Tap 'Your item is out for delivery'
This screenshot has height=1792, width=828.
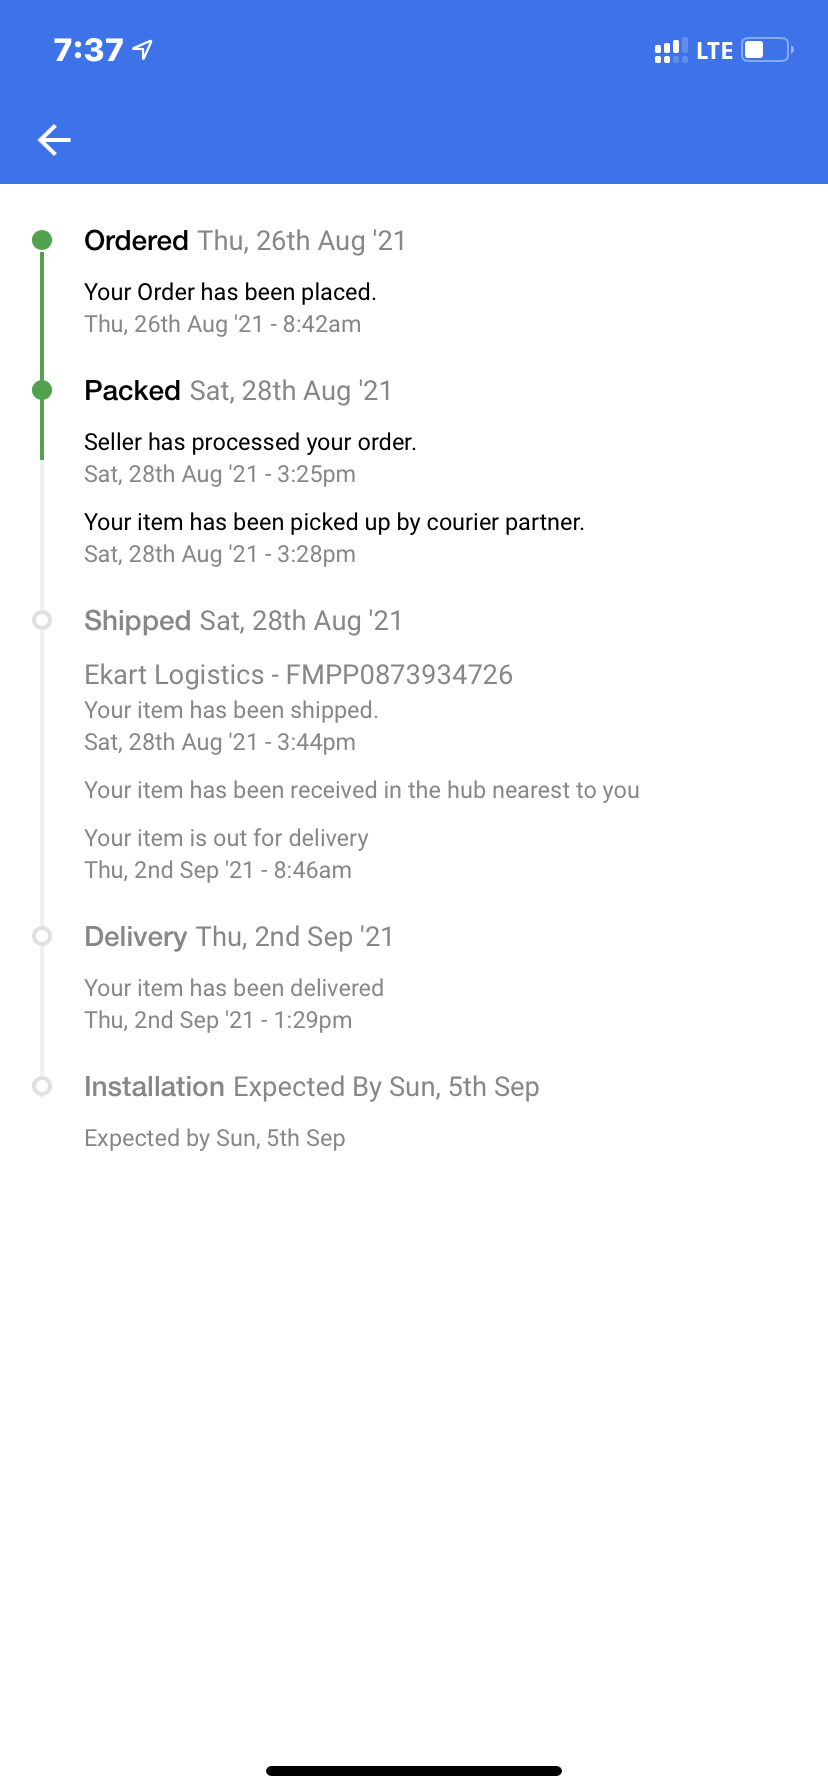point(226,838)
